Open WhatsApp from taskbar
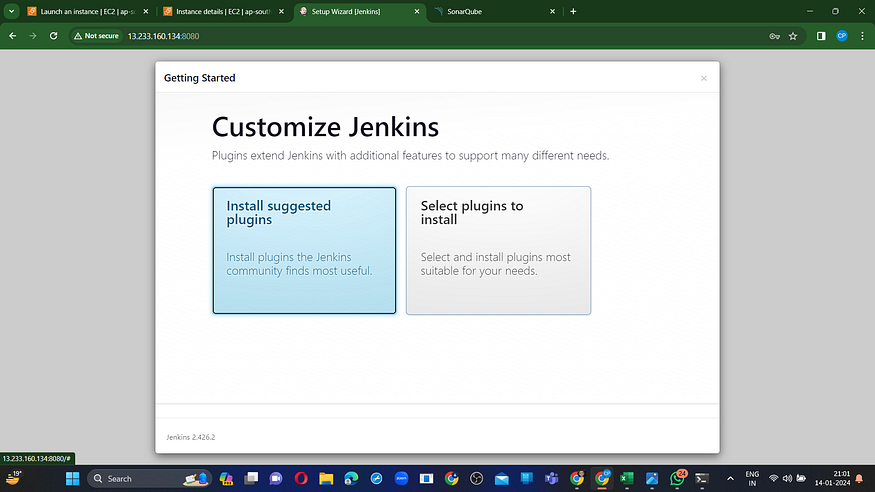 (677, 479)
